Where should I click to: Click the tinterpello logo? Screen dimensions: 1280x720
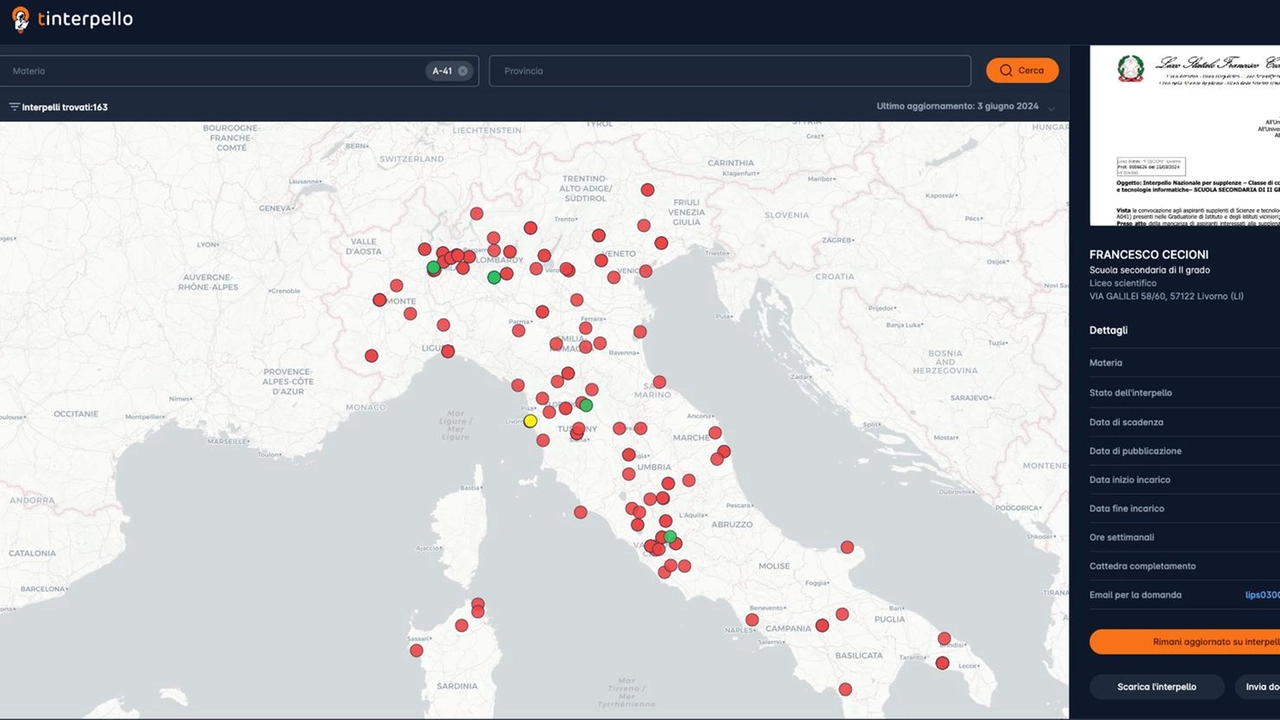click(71, 19)
